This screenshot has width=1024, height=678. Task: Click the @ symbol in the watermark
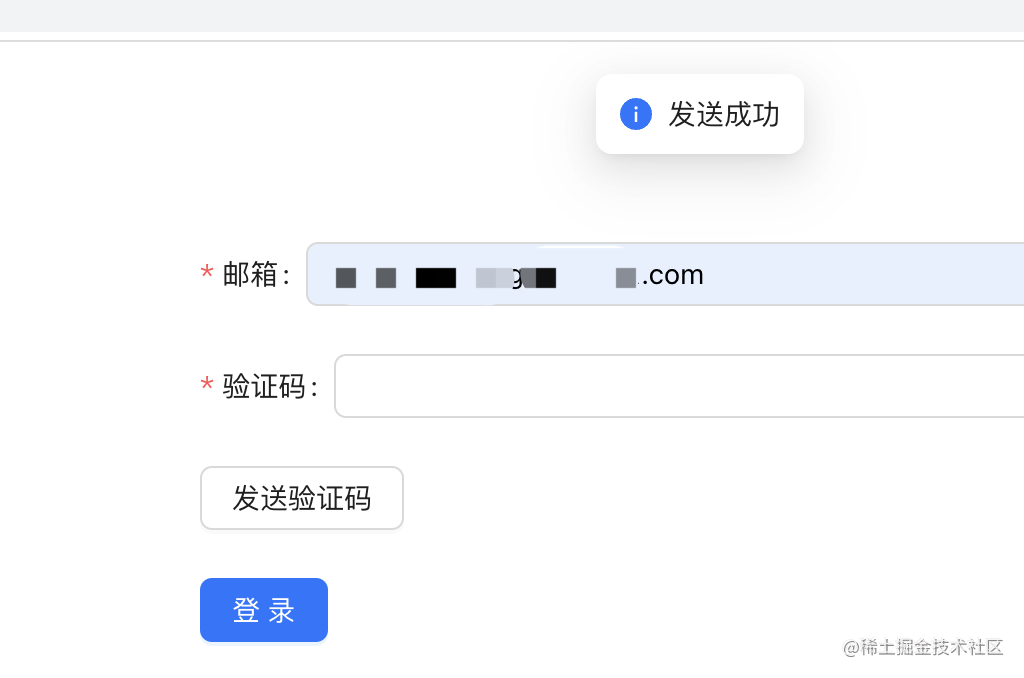tap(851, 648)
